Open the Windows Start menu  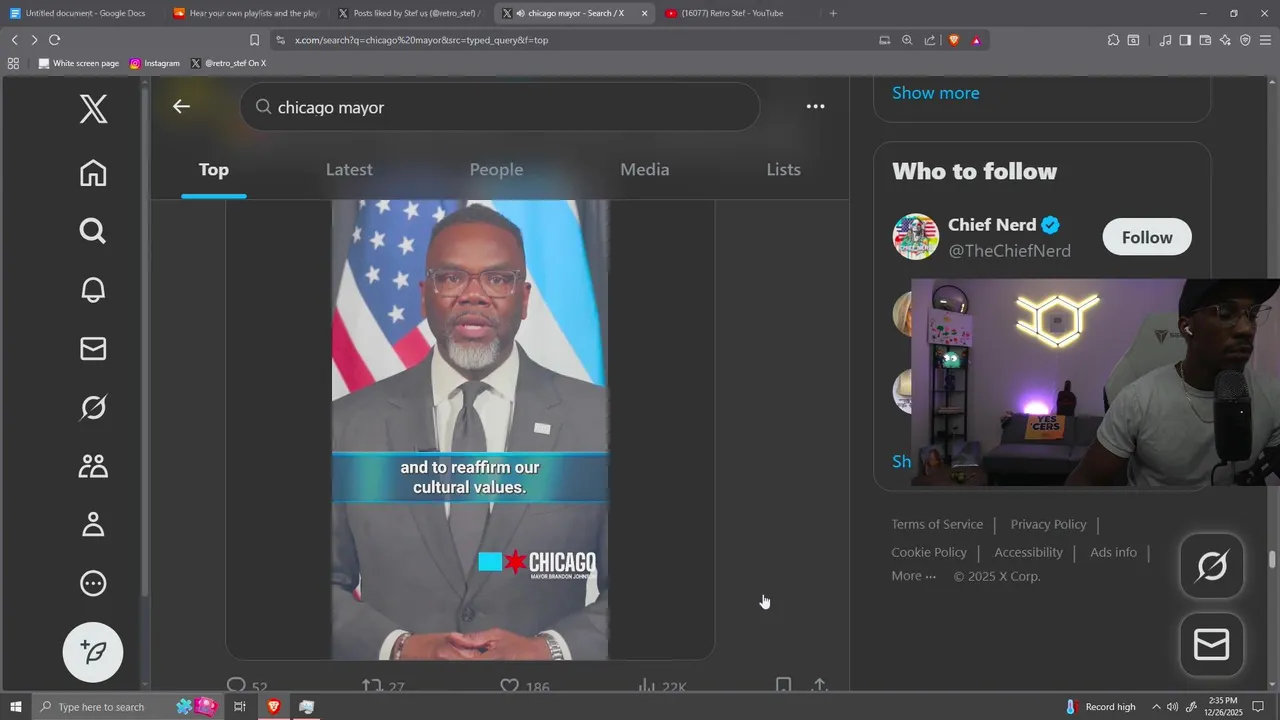tap(16, 707)
